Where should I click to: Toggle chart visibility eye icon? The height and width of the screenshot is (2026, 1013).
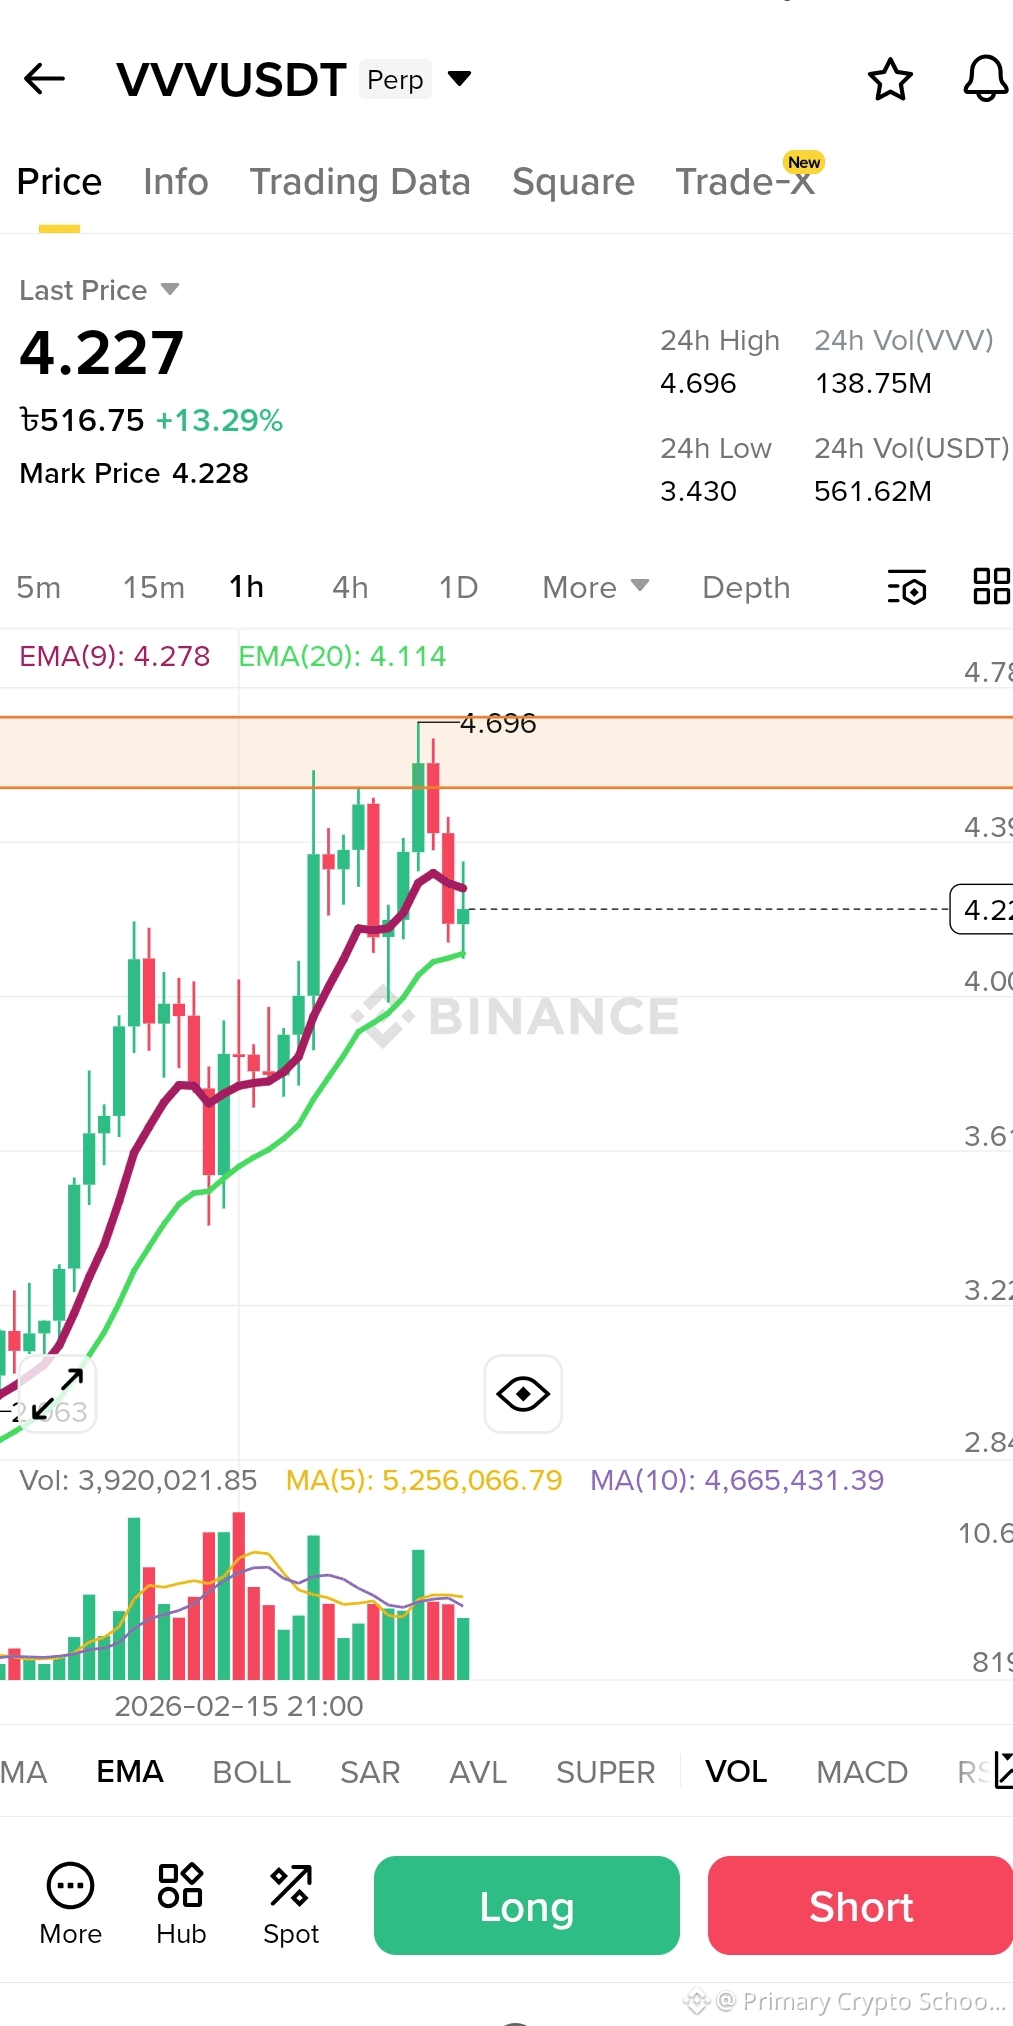(x=523, y=1394)
